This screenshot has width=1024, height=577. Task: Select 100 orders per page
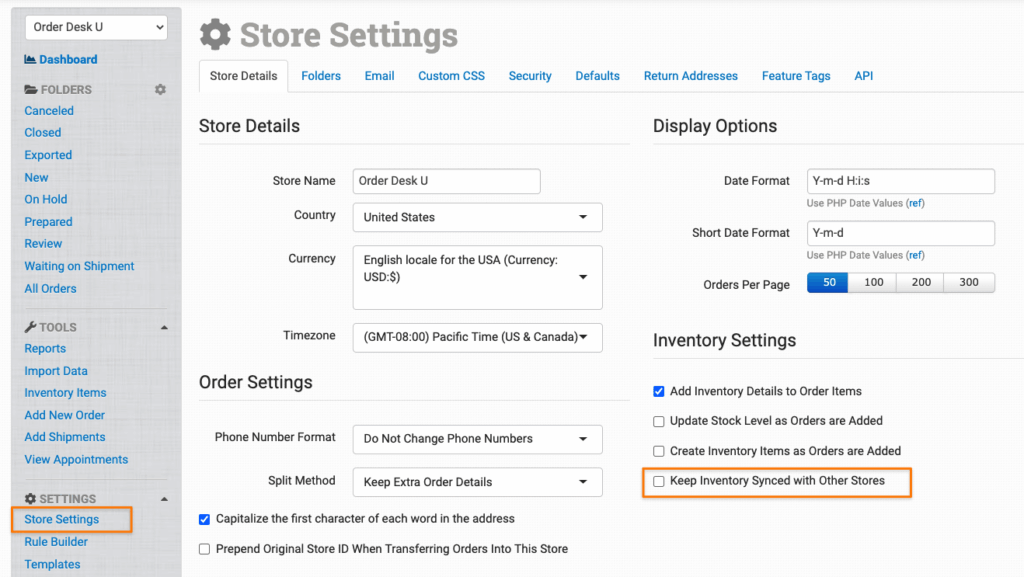point(873,283)
